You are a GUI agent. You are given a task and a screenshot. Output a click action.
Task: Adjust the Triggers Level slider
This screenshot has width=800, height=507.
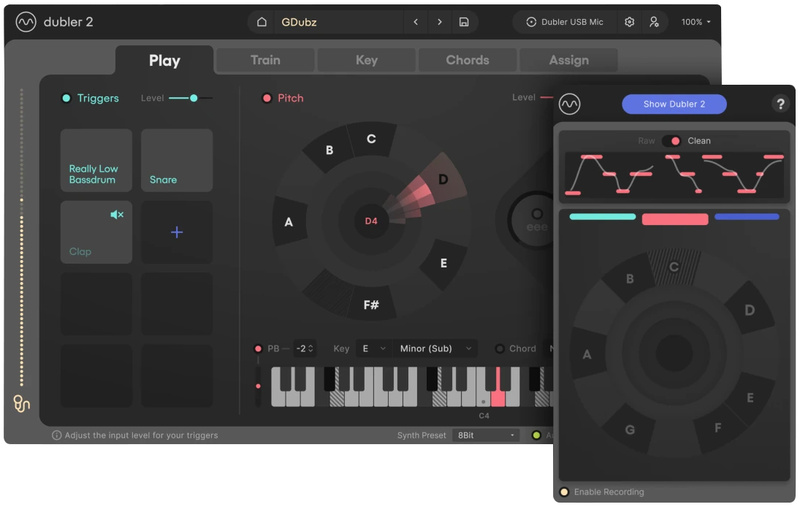tap(190, 98)
